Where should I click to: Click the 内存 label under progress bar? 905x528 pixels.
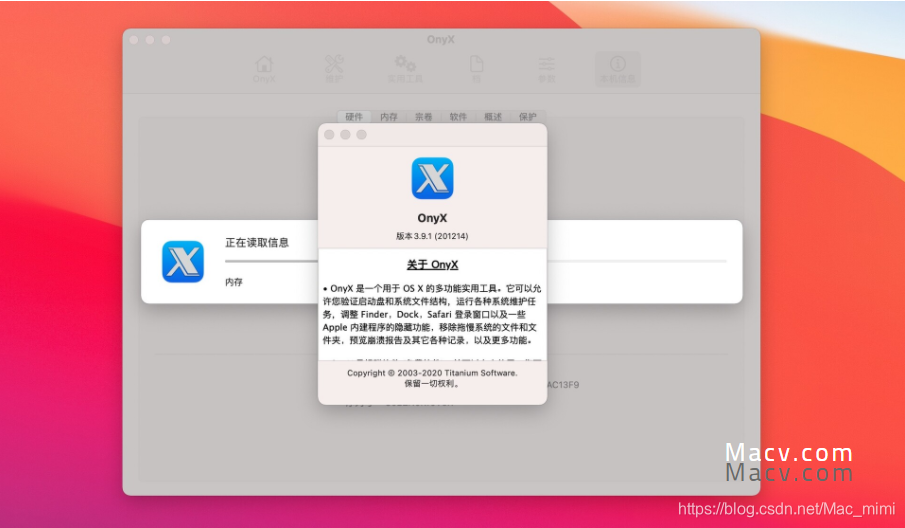pyautogui.click(x=234, y=282)
